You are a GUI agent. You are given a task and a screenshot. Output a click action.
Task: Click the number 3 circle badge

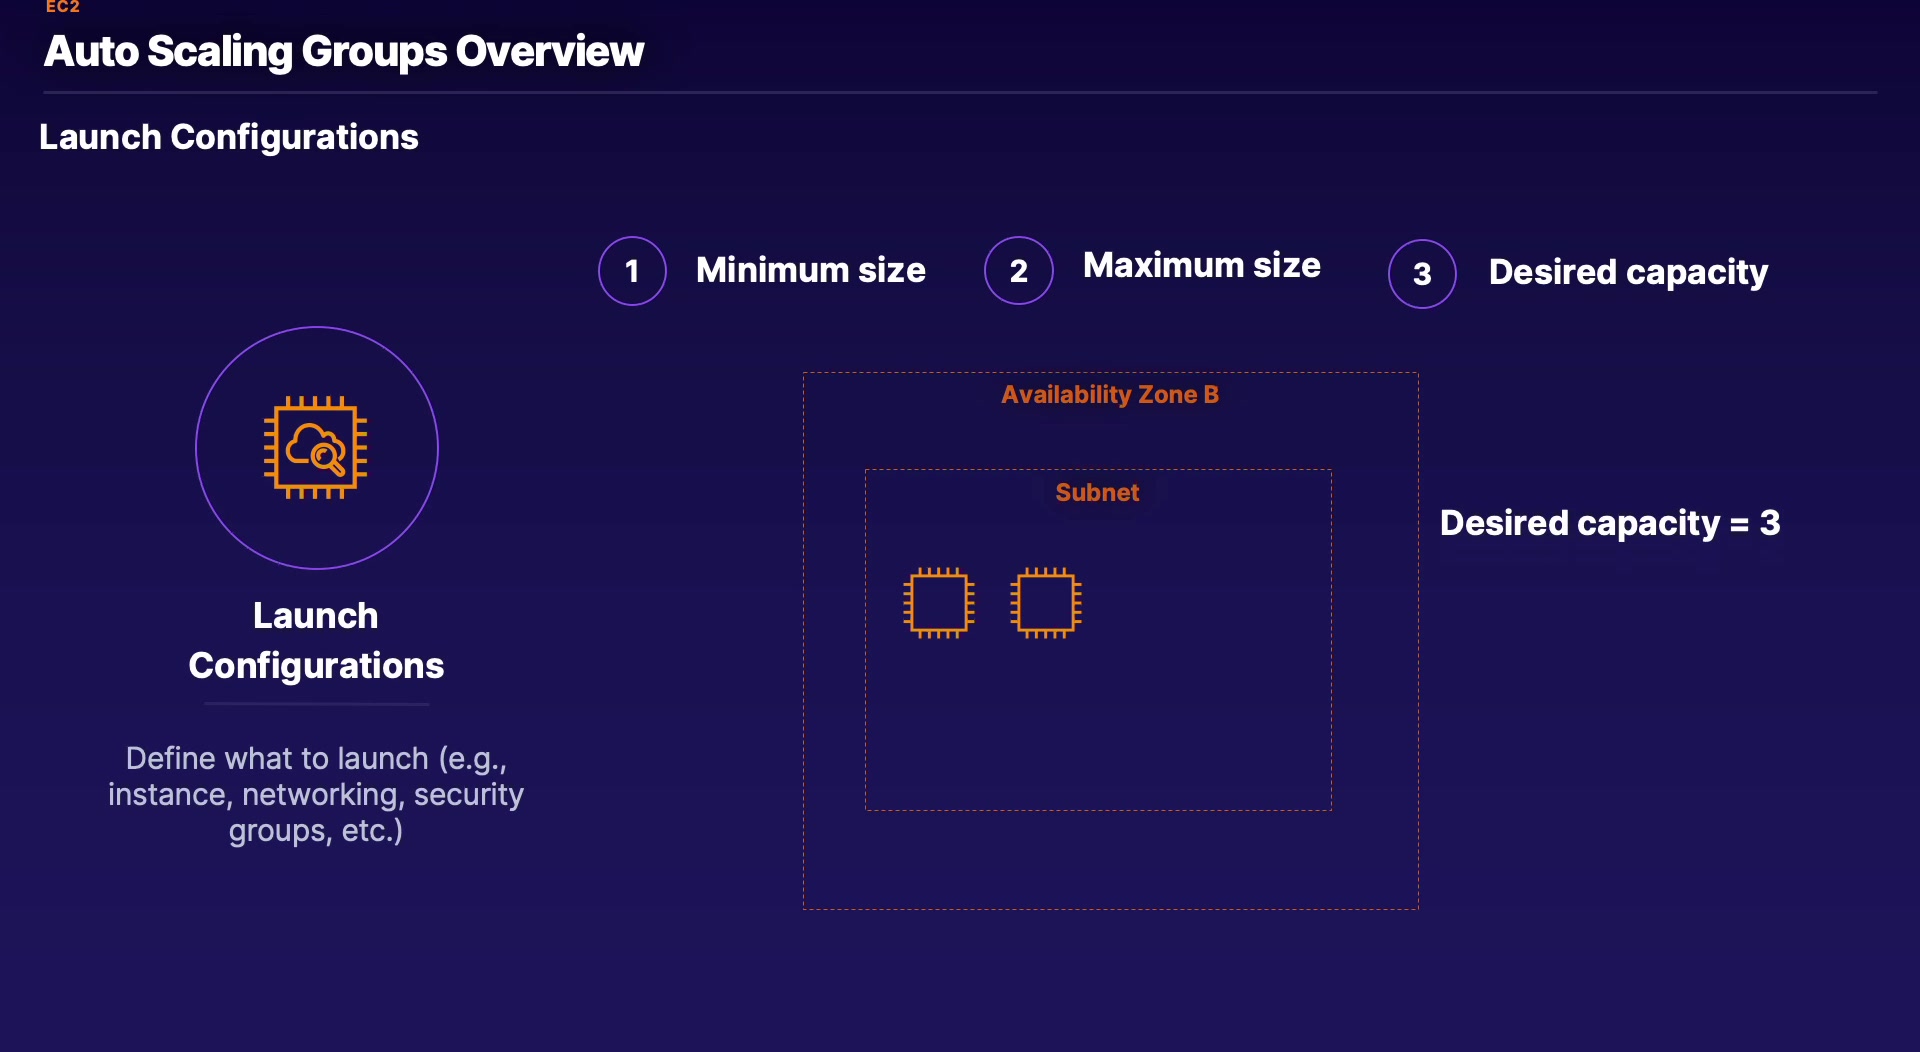1422,274
